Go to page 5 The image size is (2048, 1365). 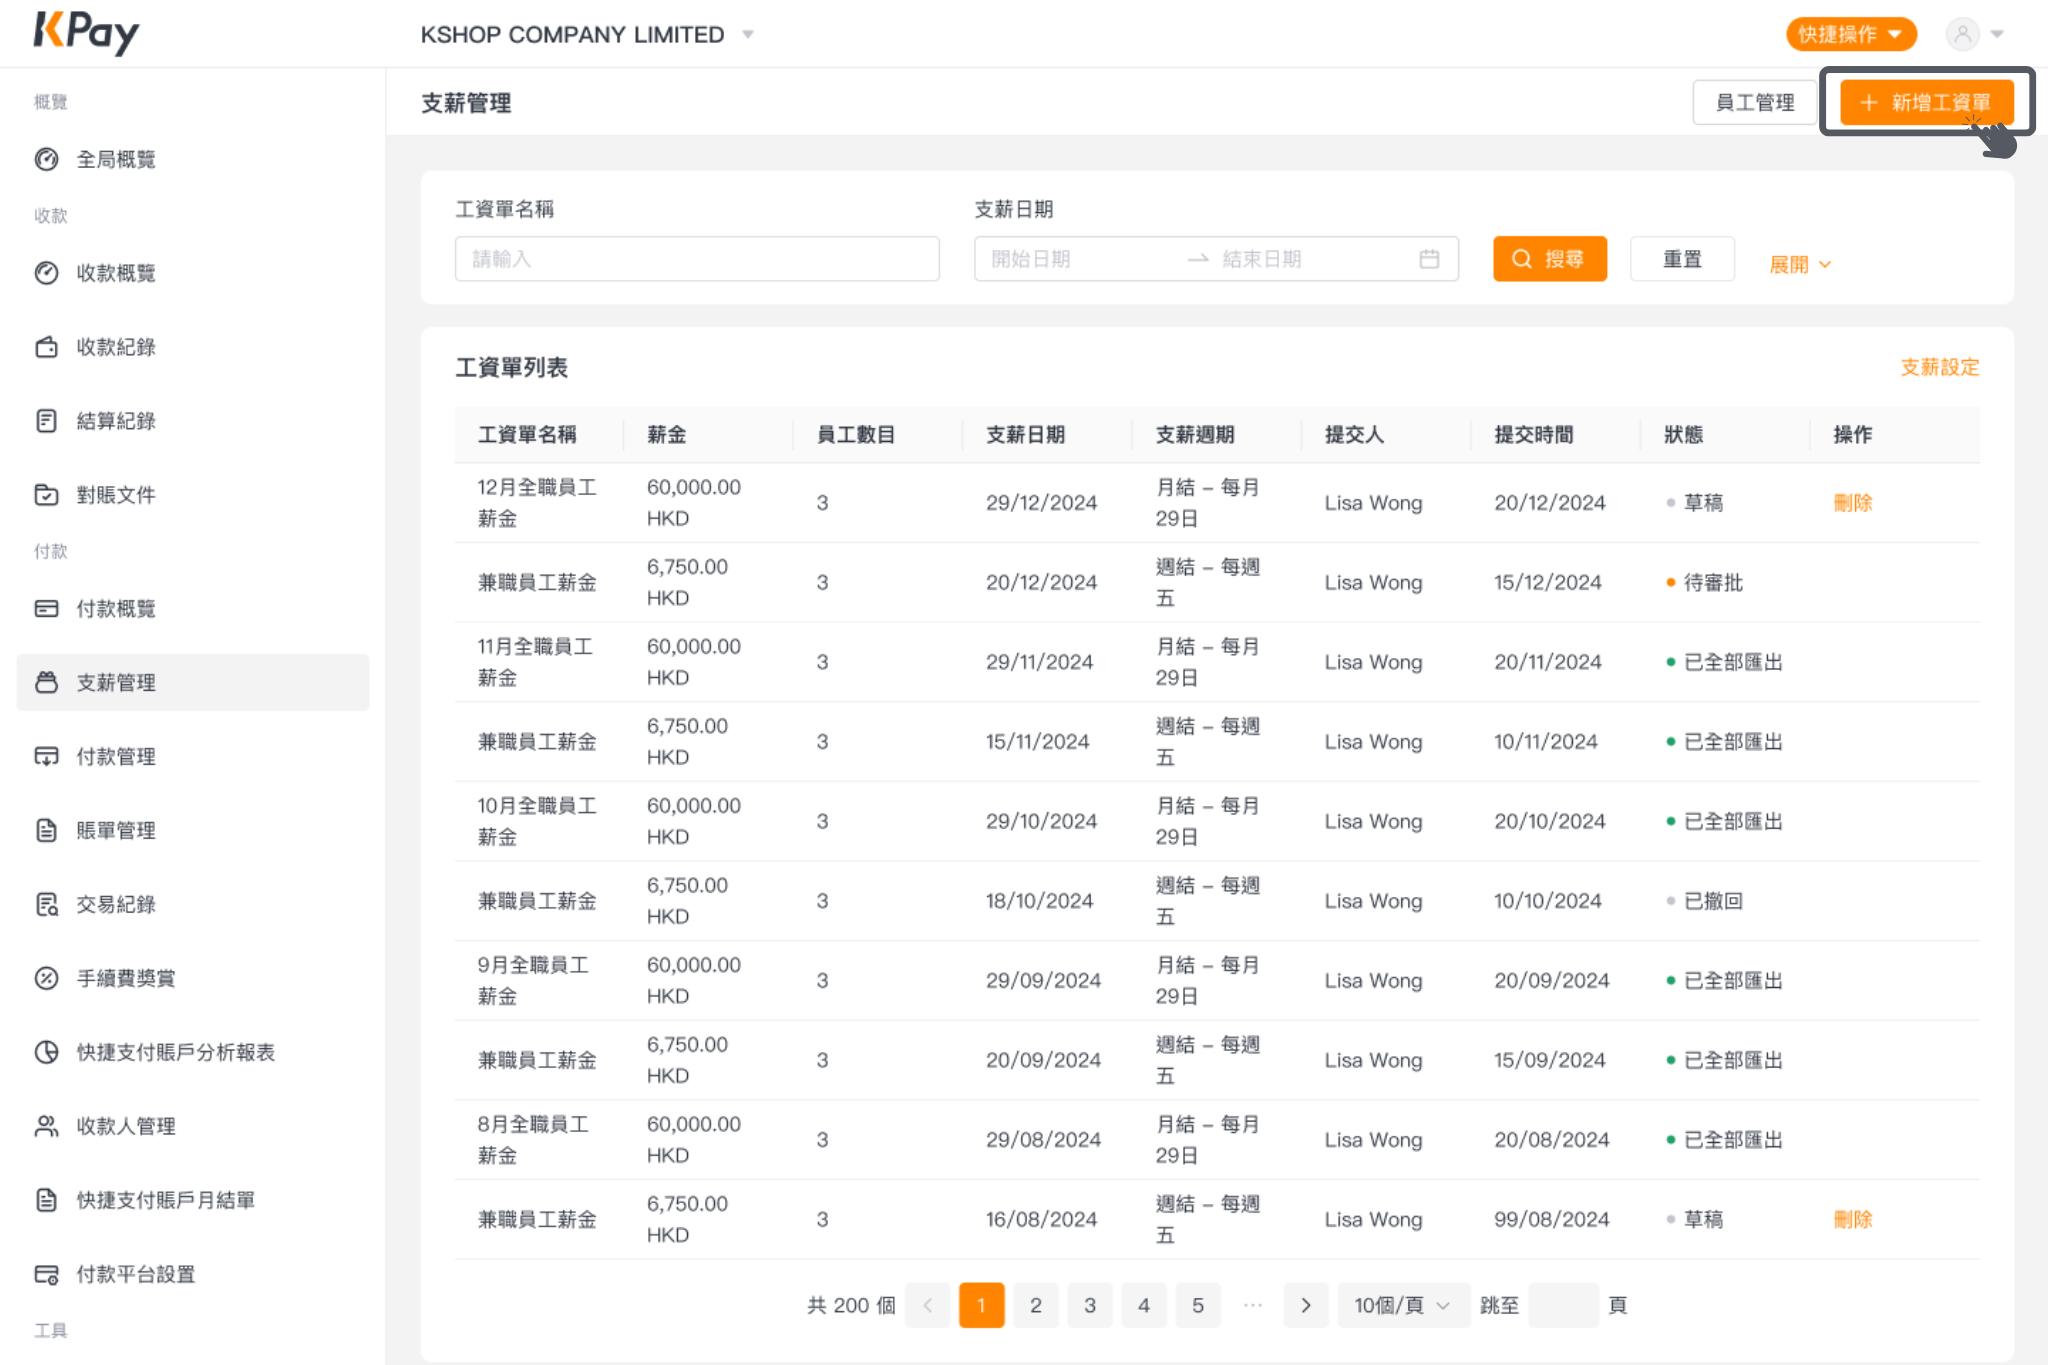tap(1198, 1305)
